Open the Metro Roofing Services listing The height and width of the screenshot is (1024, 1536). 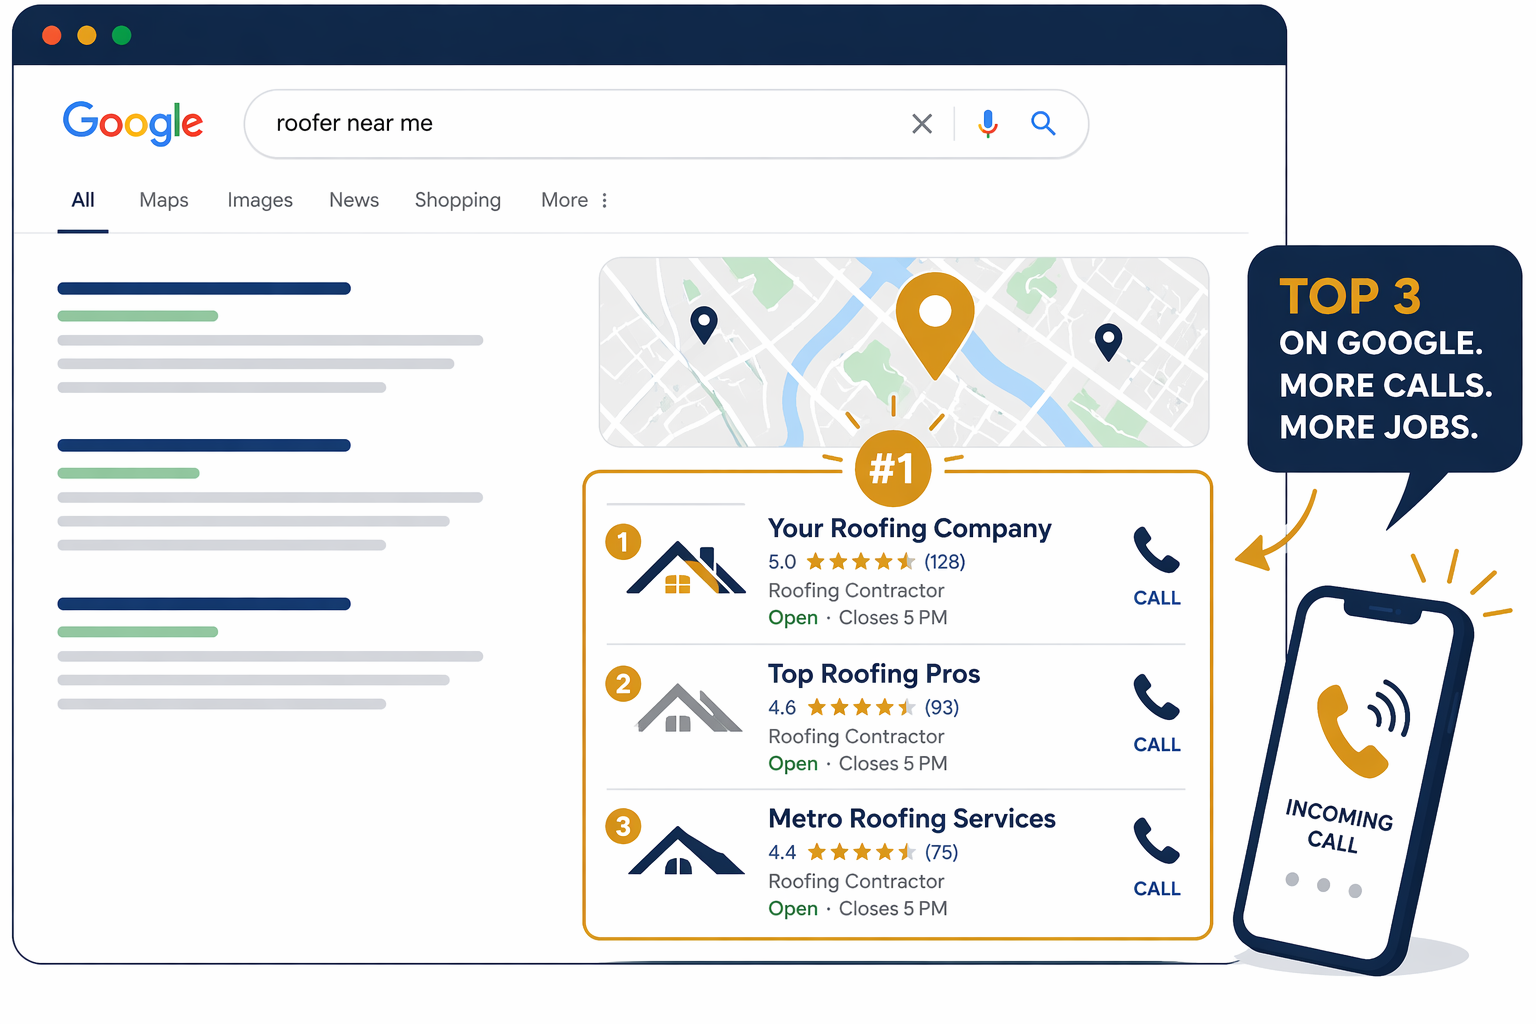click(x=912, y=819)
